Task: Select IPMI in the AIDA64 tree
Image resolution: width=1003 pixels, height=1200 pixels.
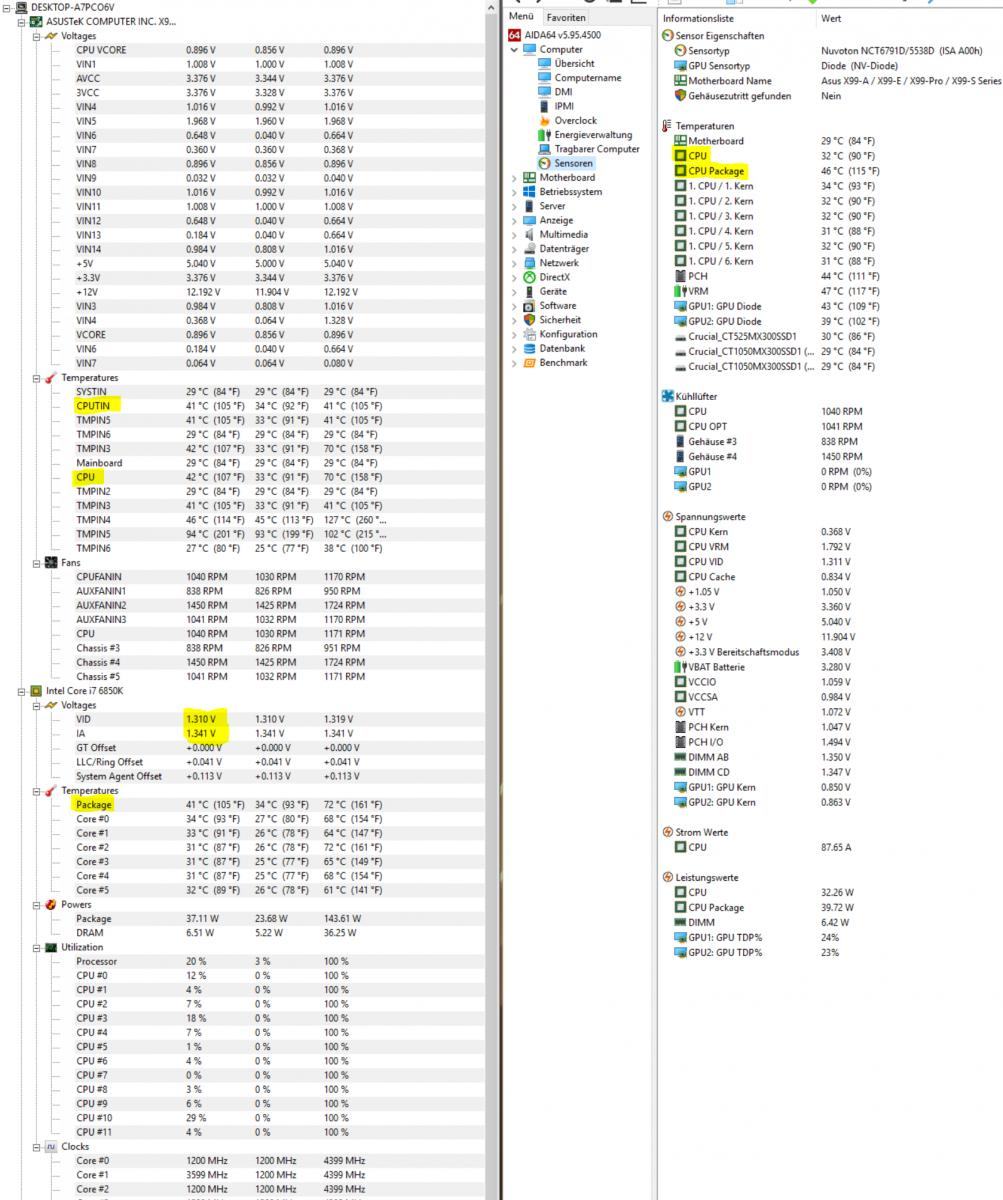Action: (565, 106)
